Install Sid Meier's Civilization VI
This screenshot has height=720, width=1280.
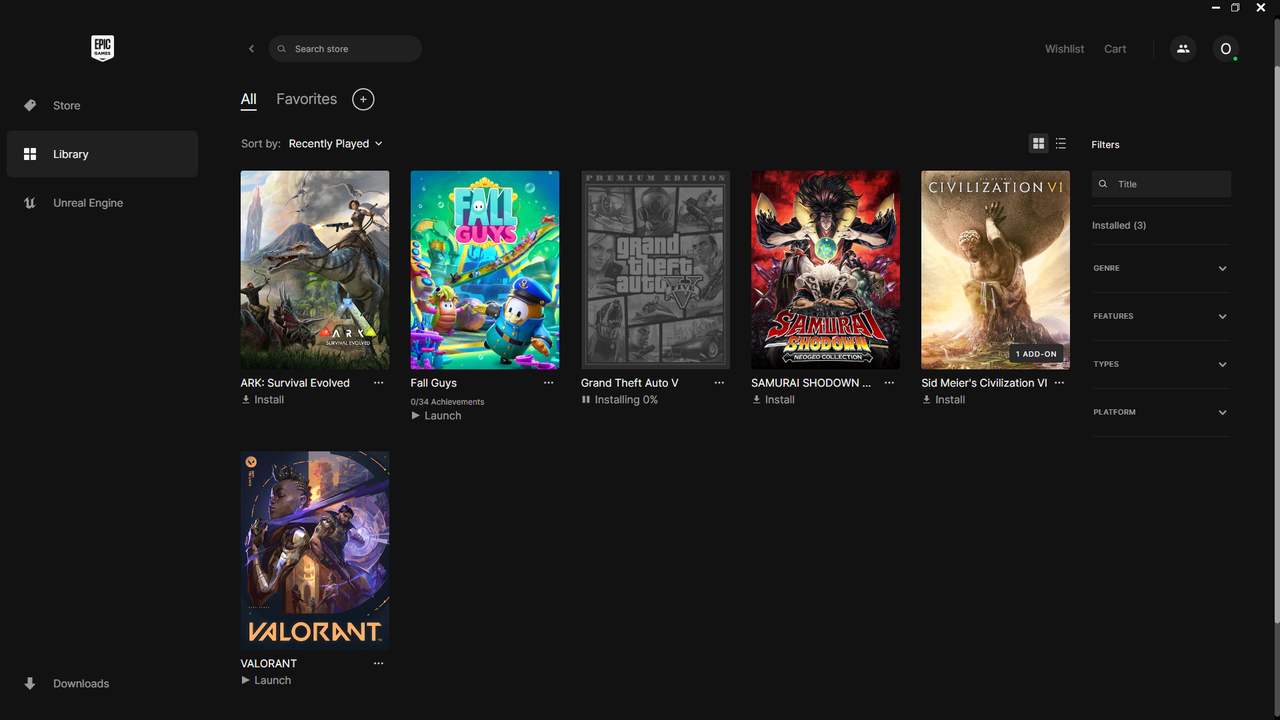point(943,400)
